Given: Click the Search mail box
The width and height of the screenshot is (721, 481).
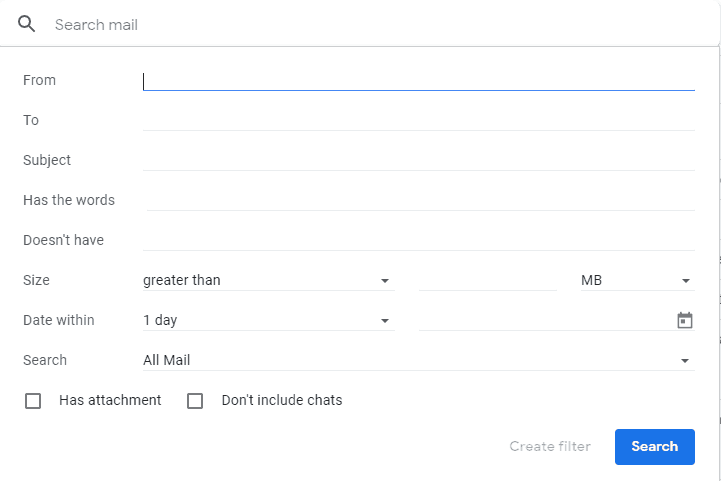Looking at the screenshot, I should pos(380,24).
